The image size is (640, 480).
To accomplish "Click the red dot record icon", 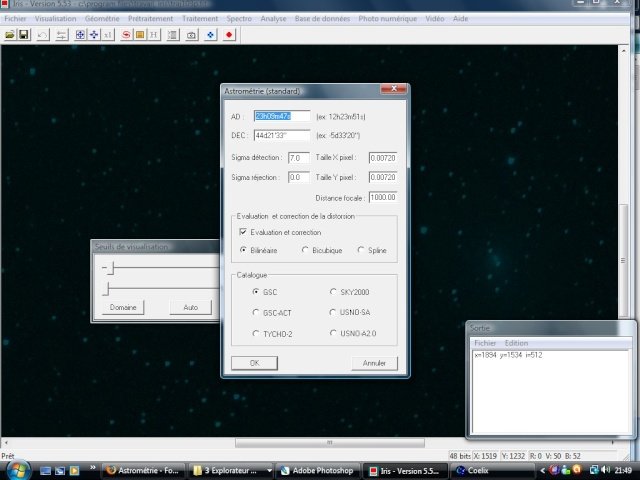I will pyautogui.click(x=229, y=35).
